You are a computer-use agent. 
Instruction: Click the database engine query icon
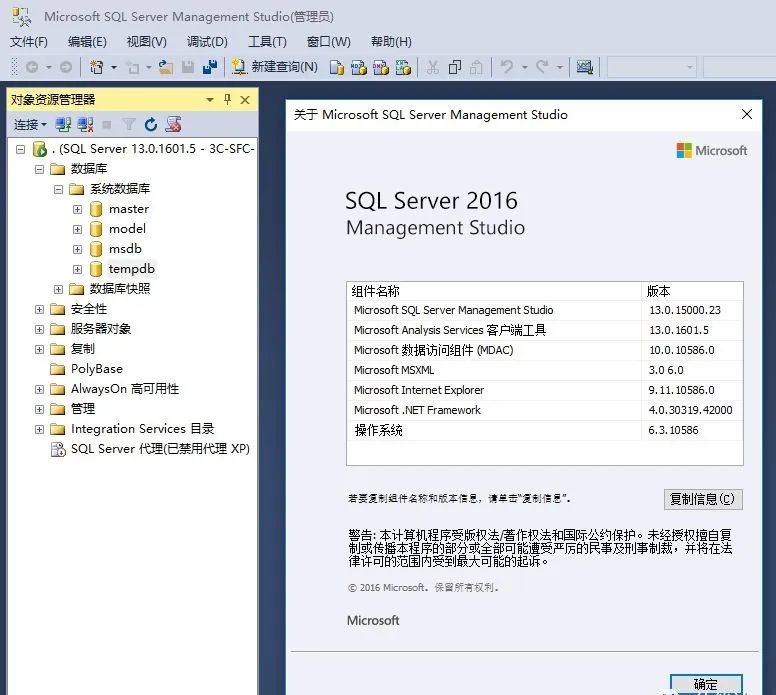[x=337, y=67]
